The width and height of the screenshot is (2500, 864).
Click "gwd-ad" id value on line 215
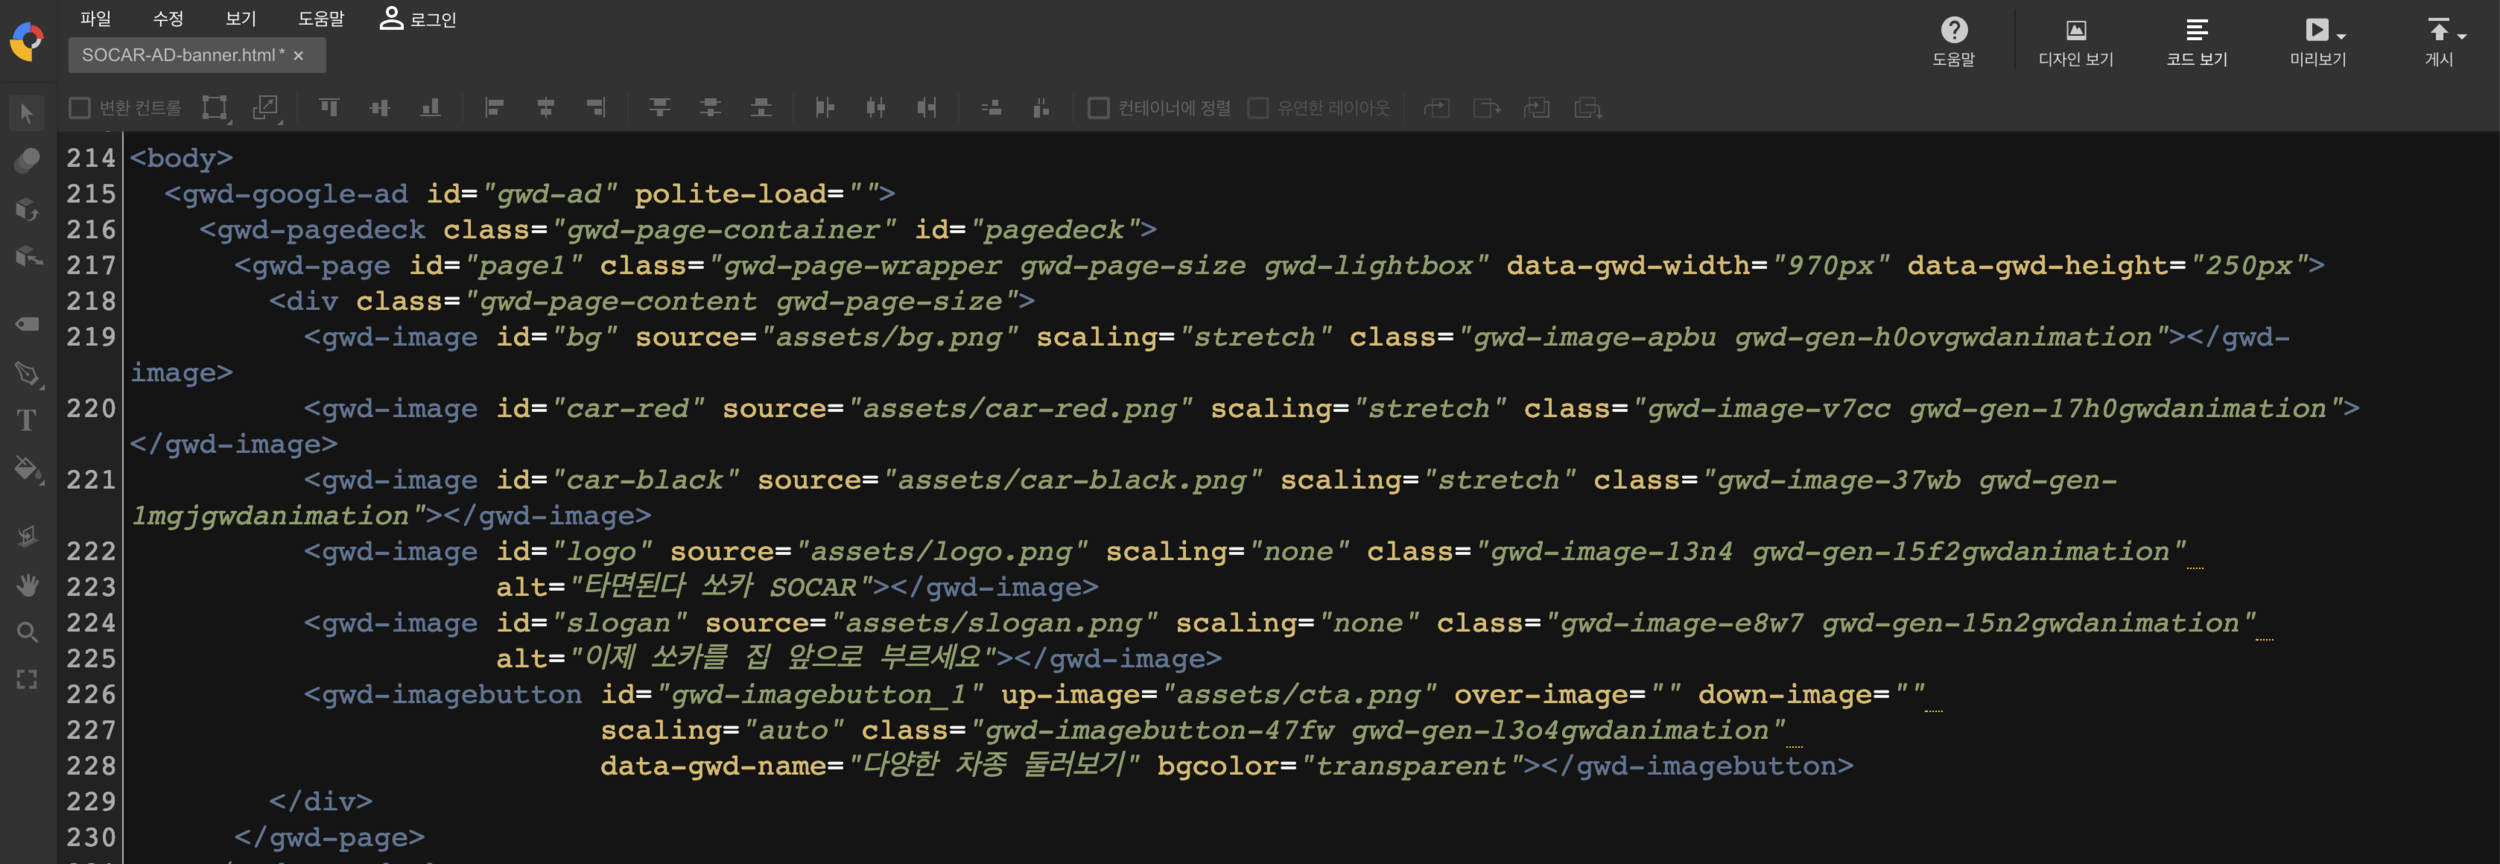550,194
